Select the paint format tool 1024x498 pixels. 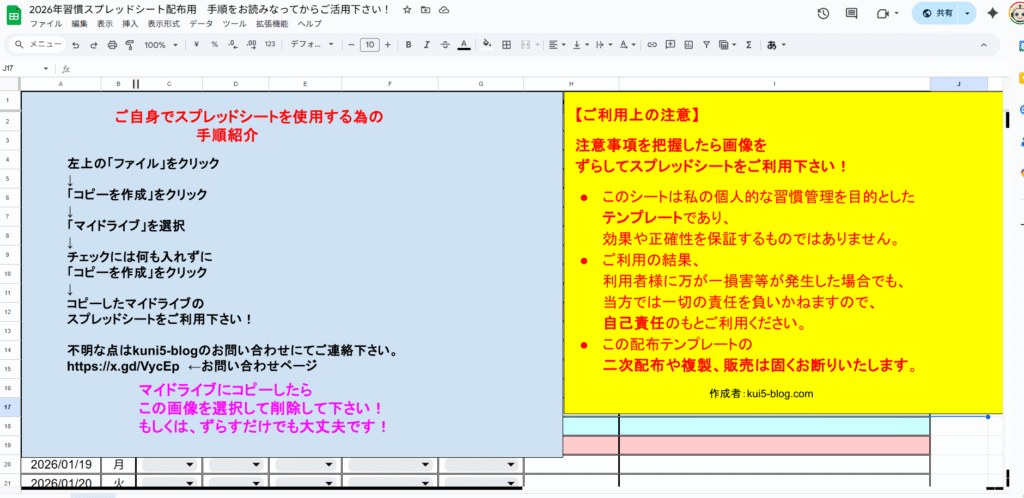coord(128,45)
